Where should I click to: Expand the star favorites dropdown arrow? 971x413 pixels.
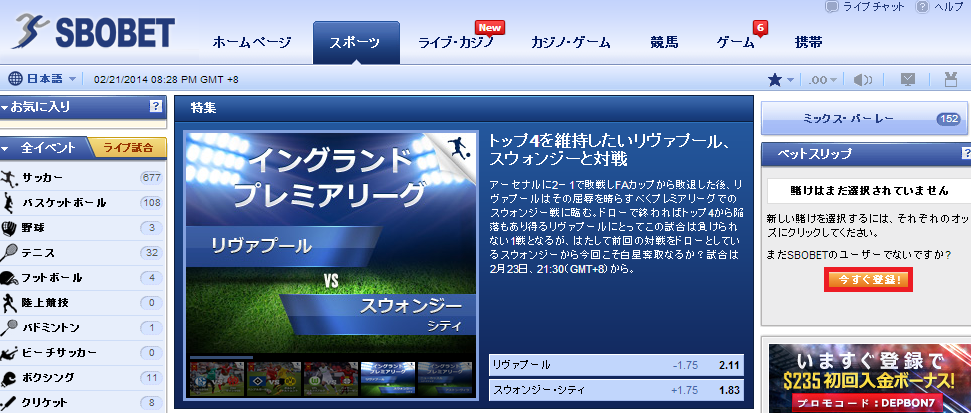tap(790, 80)
